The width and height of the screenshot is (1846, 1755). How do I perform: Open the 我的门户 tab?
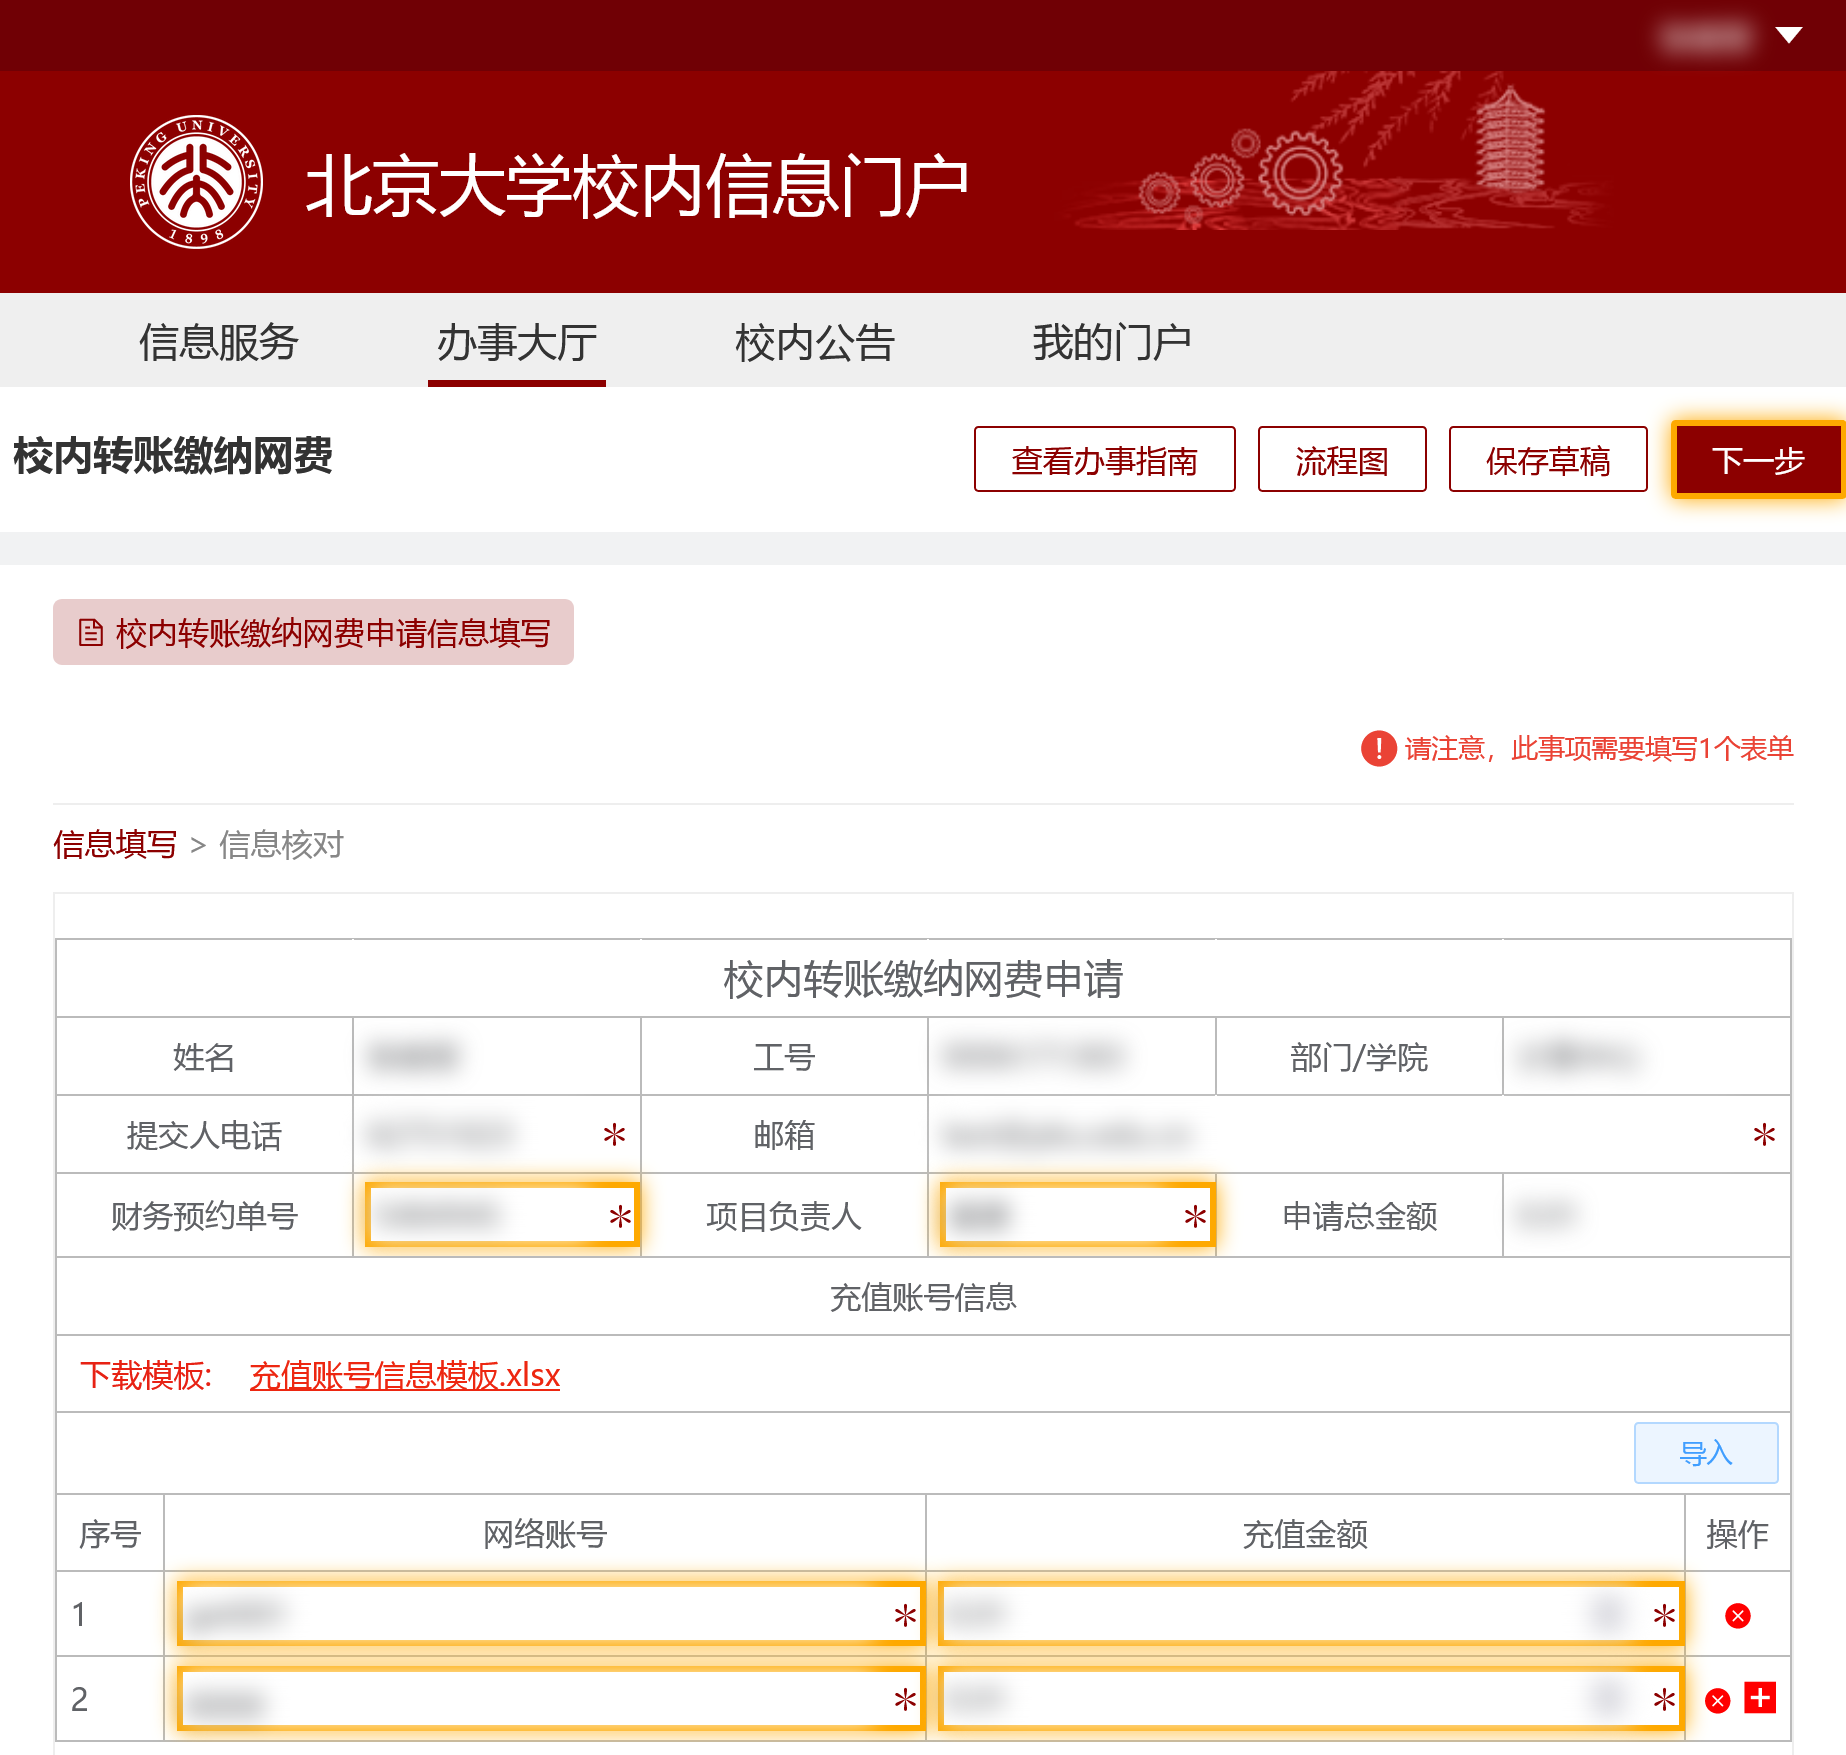[1111, 342]
